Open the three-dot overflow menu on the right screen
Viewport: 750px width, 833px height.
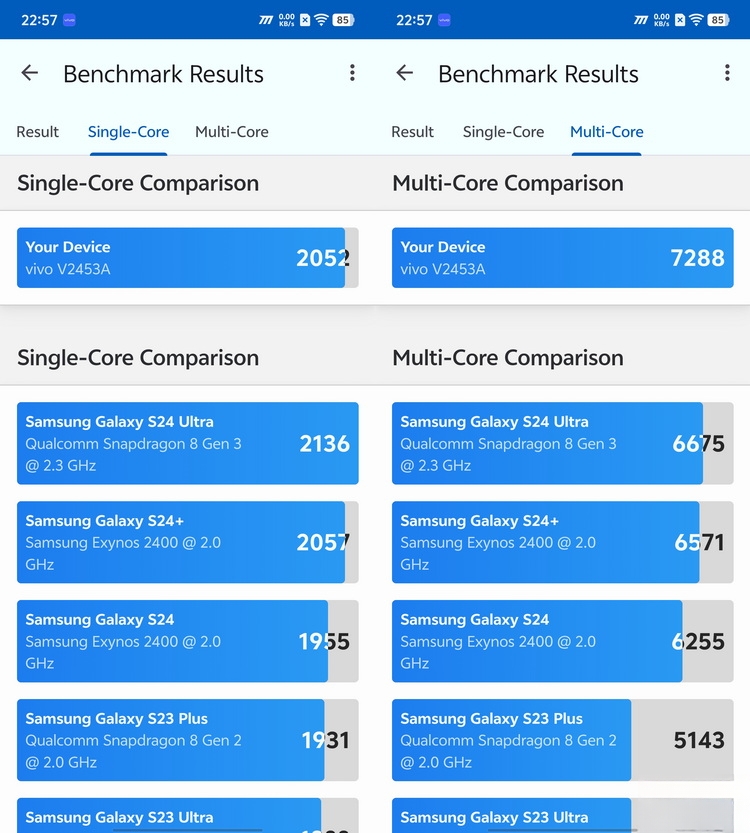click(x=727, y=73)
